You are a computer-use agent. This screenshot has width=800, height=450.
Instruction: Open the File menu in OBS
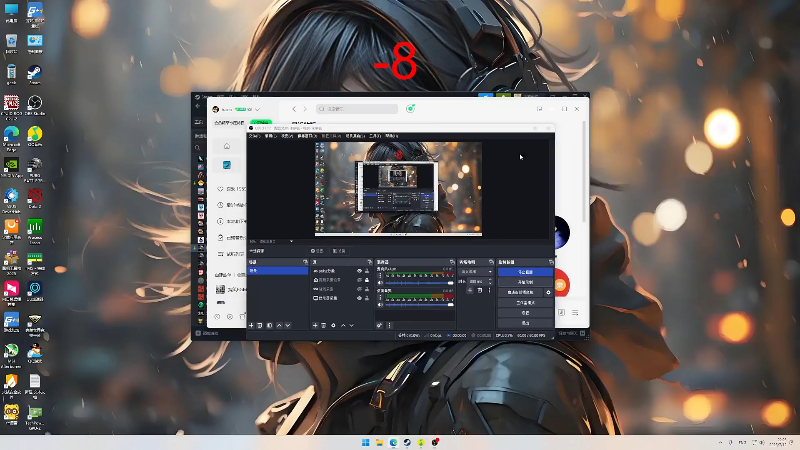pyautogui.click(x=255, y=136)
